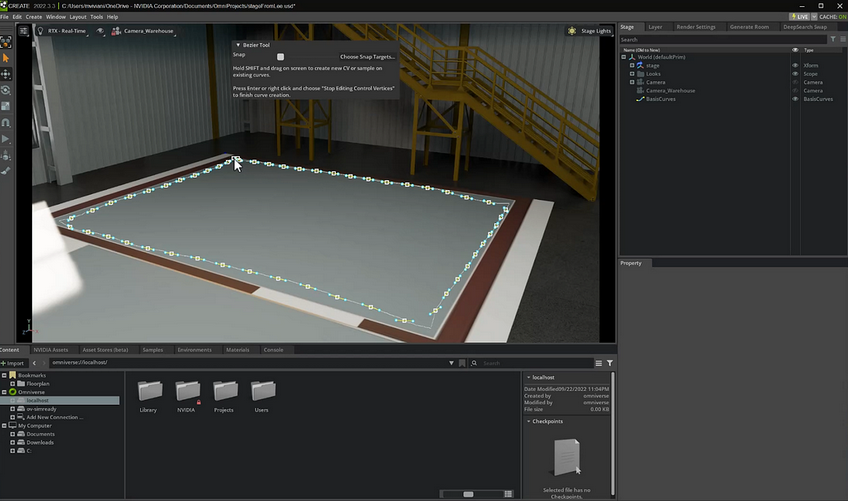Activate the Scale tool
This screenshot has height=501, width=848.
tap(6, 106)
